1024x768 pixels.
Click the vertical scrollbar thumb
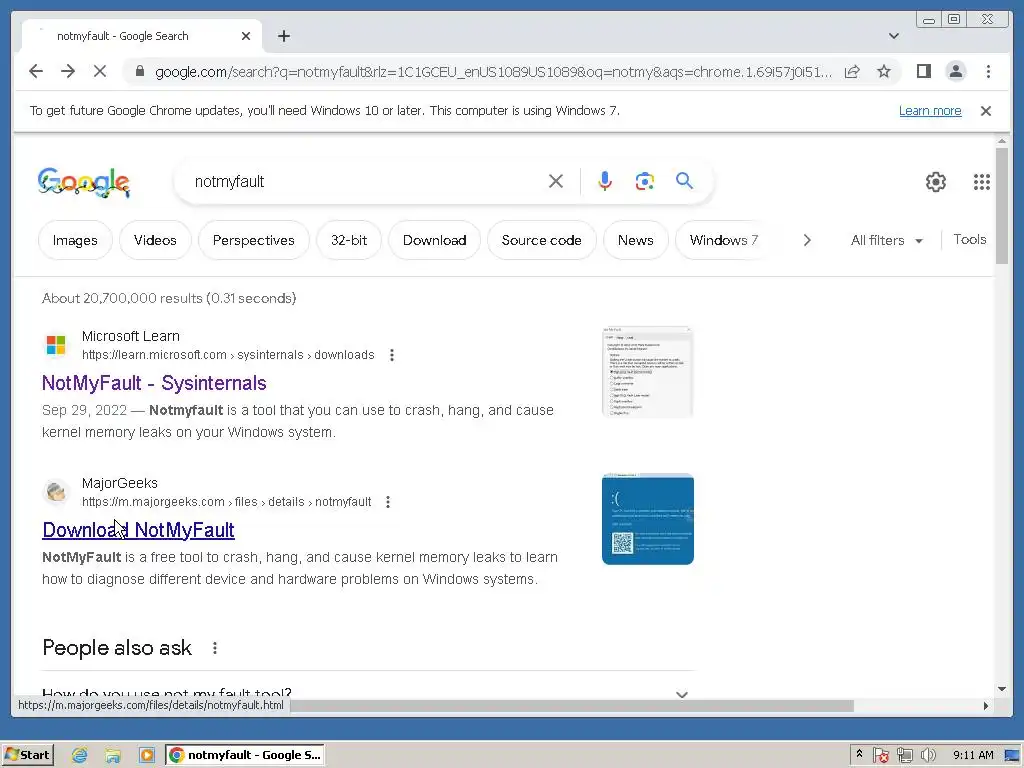coord(1002,206)
